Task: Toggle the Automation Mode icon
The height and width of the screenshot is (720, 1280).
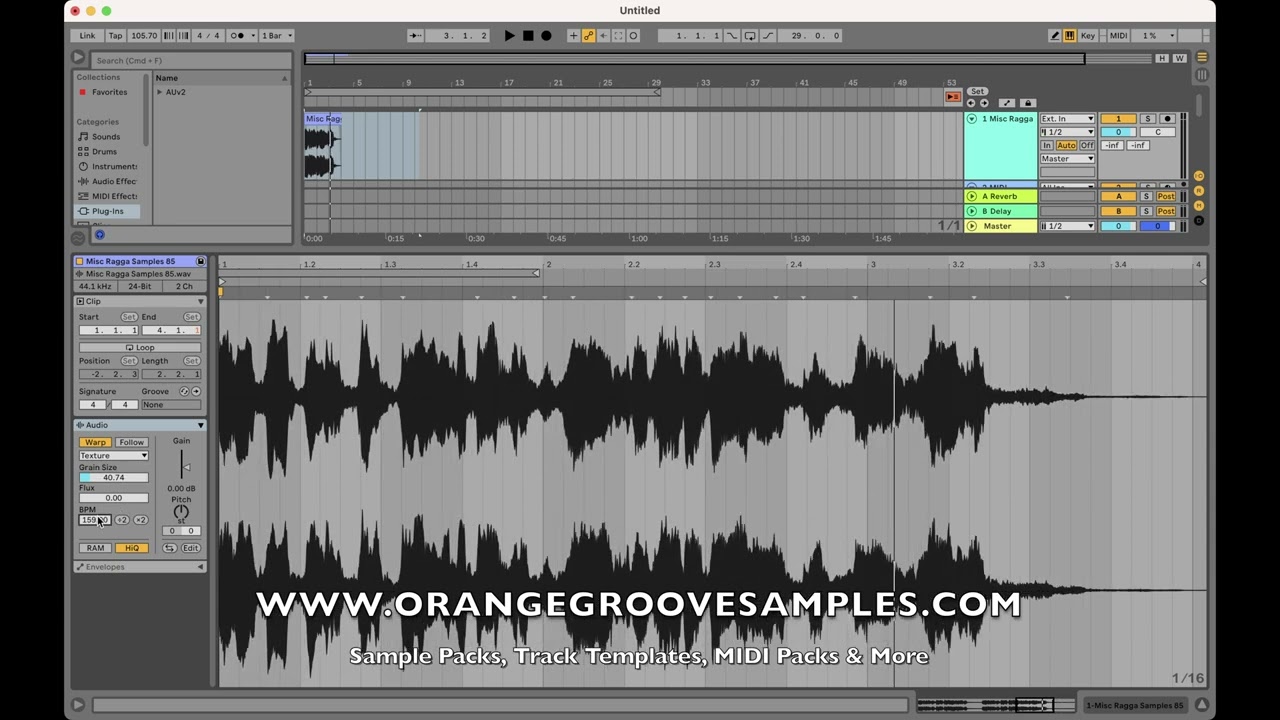Action: [x=1007, y=103]
